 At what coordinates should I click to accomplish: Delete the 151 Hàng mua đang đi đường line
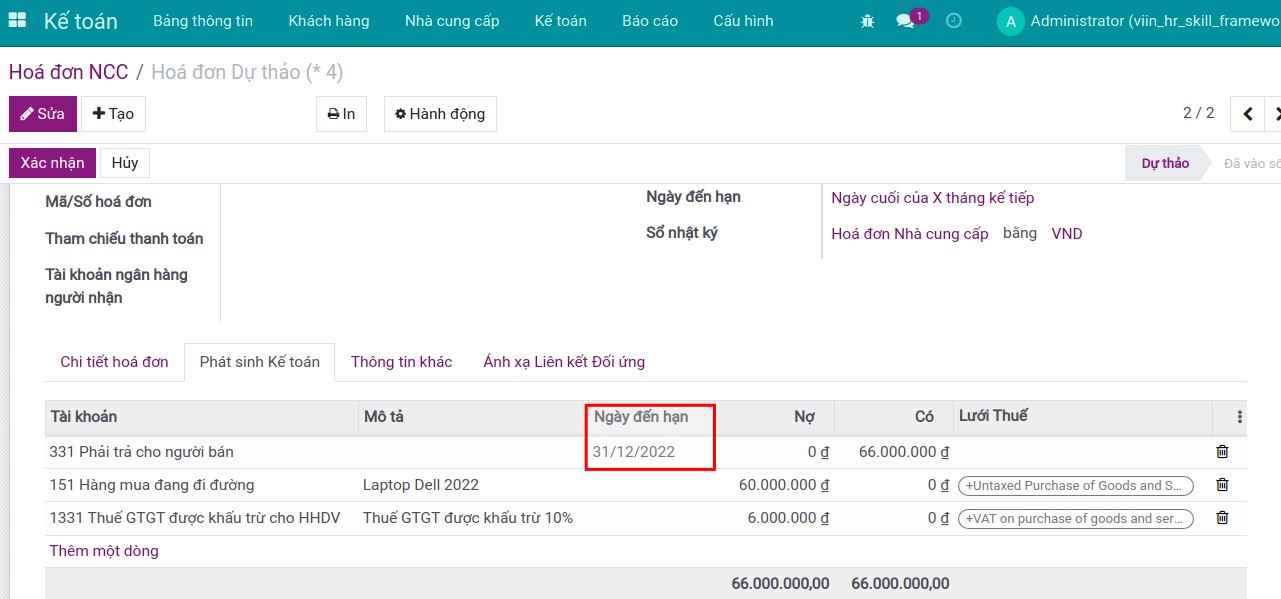click(1222, 485)
